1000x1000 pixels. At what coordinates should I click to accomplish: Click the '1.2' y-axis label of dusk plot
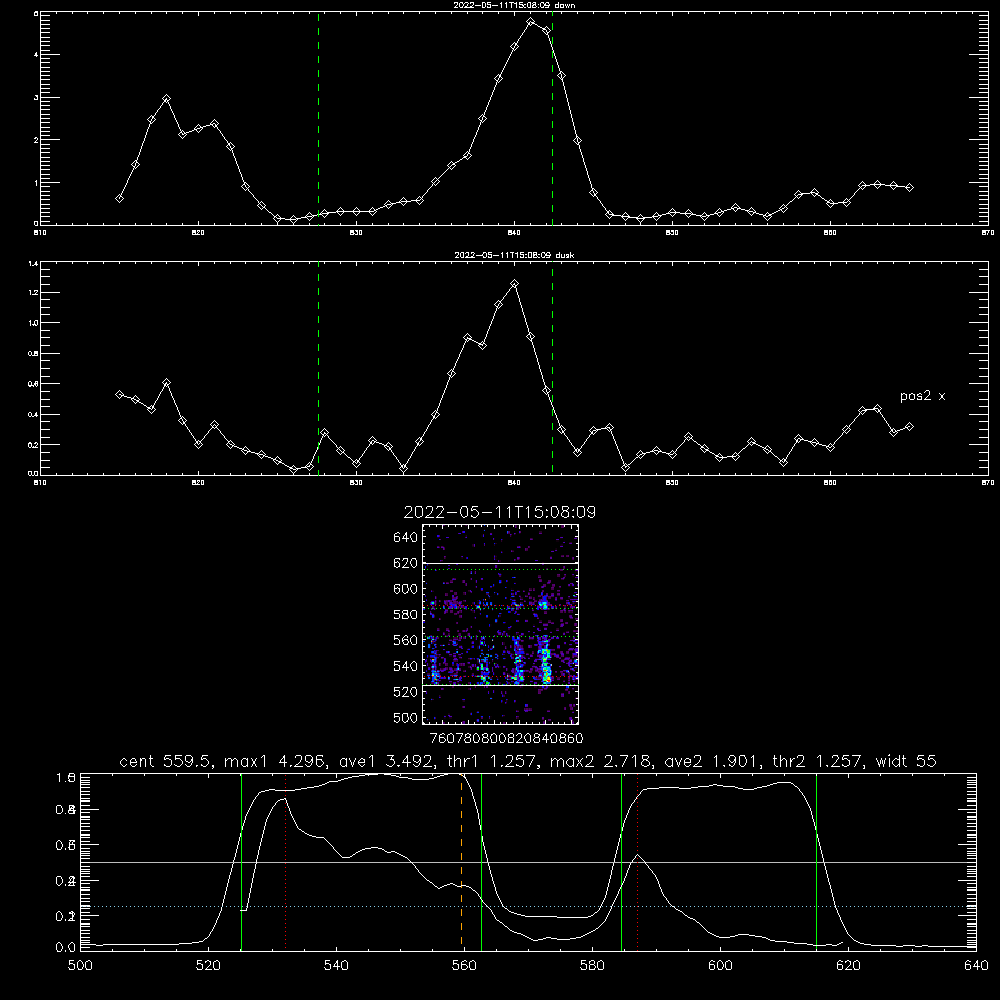[x=33, y=293]
